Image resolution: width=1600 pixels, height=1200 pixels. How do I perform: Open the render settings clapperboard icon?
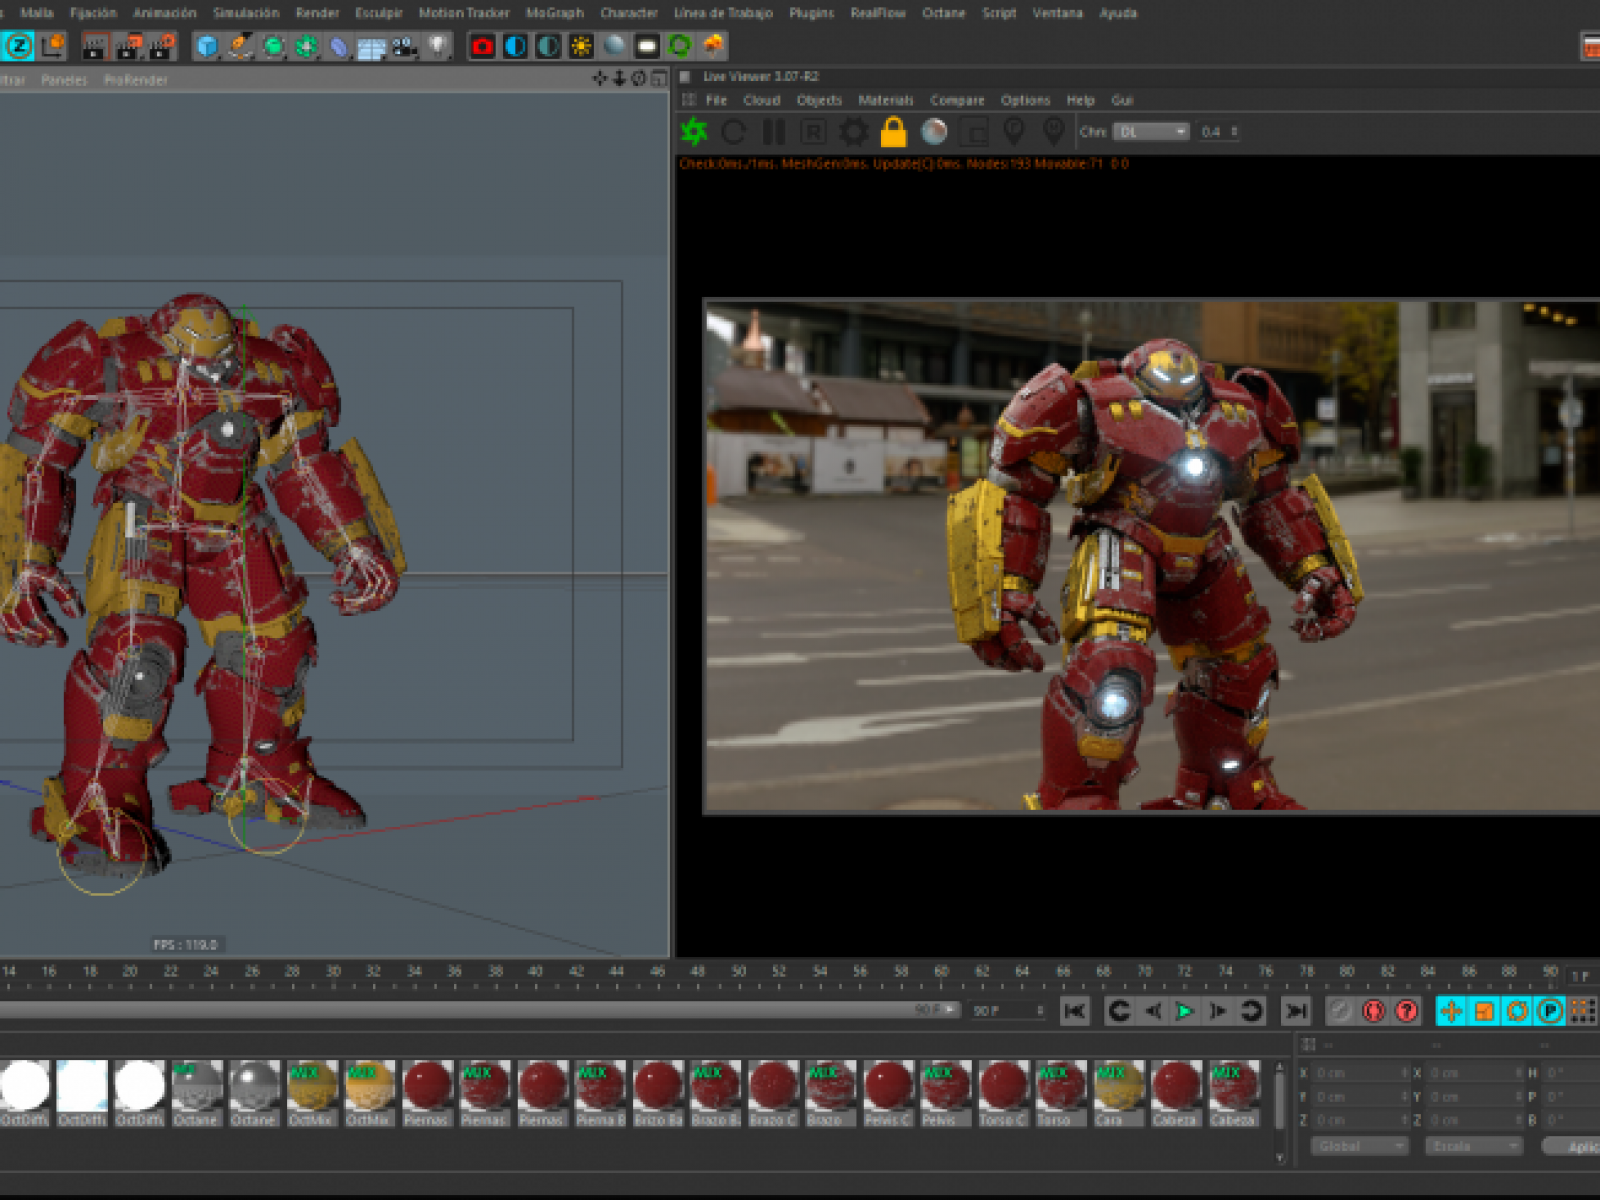pyautogui.click(x=162, y=46)
